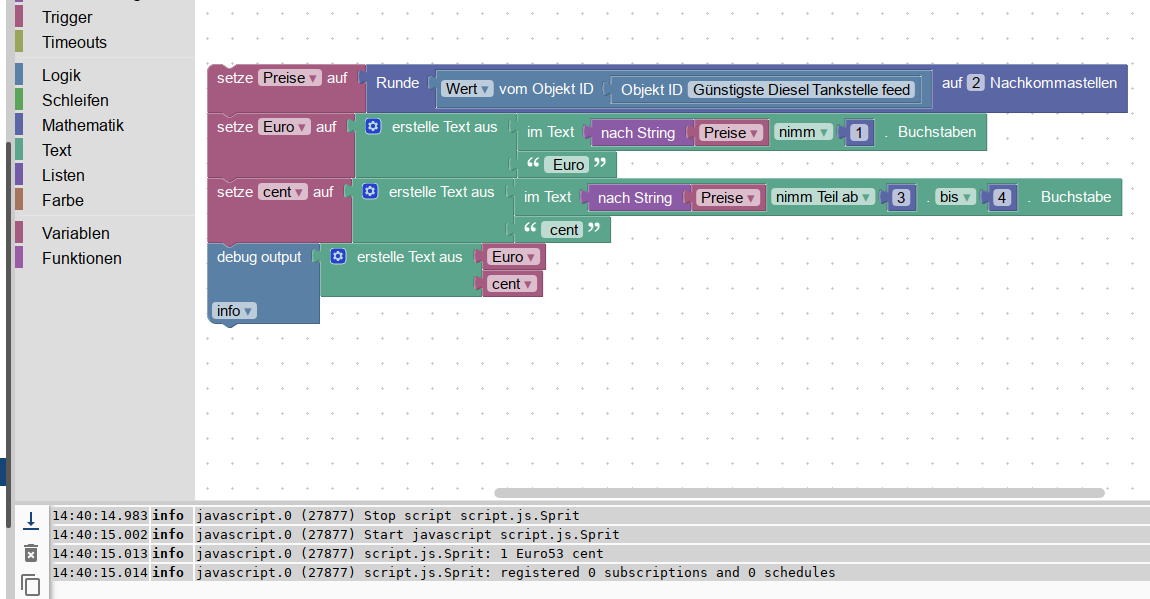The image size is (1150, 599).
Task: Select Objekt ID 'Günstigste Diesel Tankstelle feed'
Action: click(x=802, y=89)
